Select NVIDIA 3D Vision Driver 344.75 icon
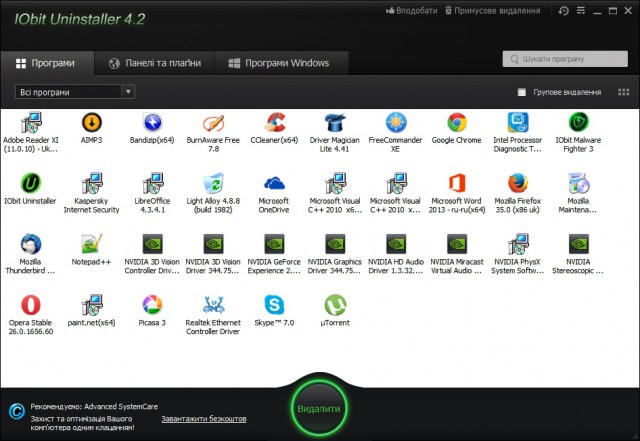This screenshot has height=441, width=640. [x=213, y=244]
